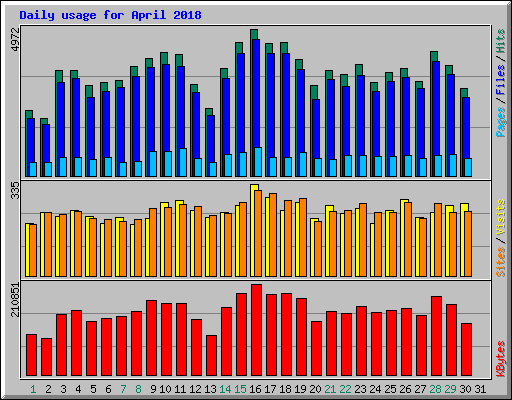Viewport: 512px width, 400px height.
Task: Click the red KBytes bar for day 28
Action: point(436,336)
